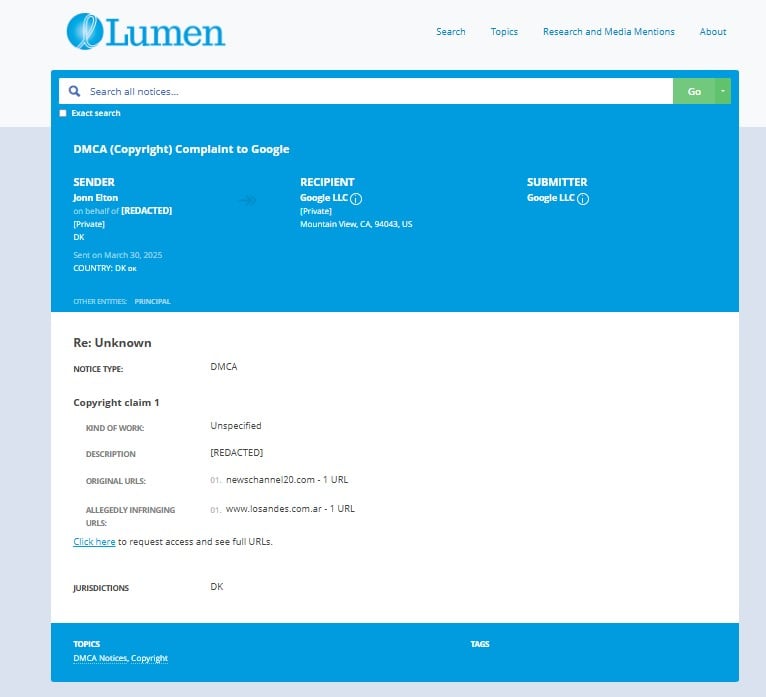Screen dimensions: 766x697
Task: Open the DMCA Notices, Copyright topic link
Action: point(121,658)
